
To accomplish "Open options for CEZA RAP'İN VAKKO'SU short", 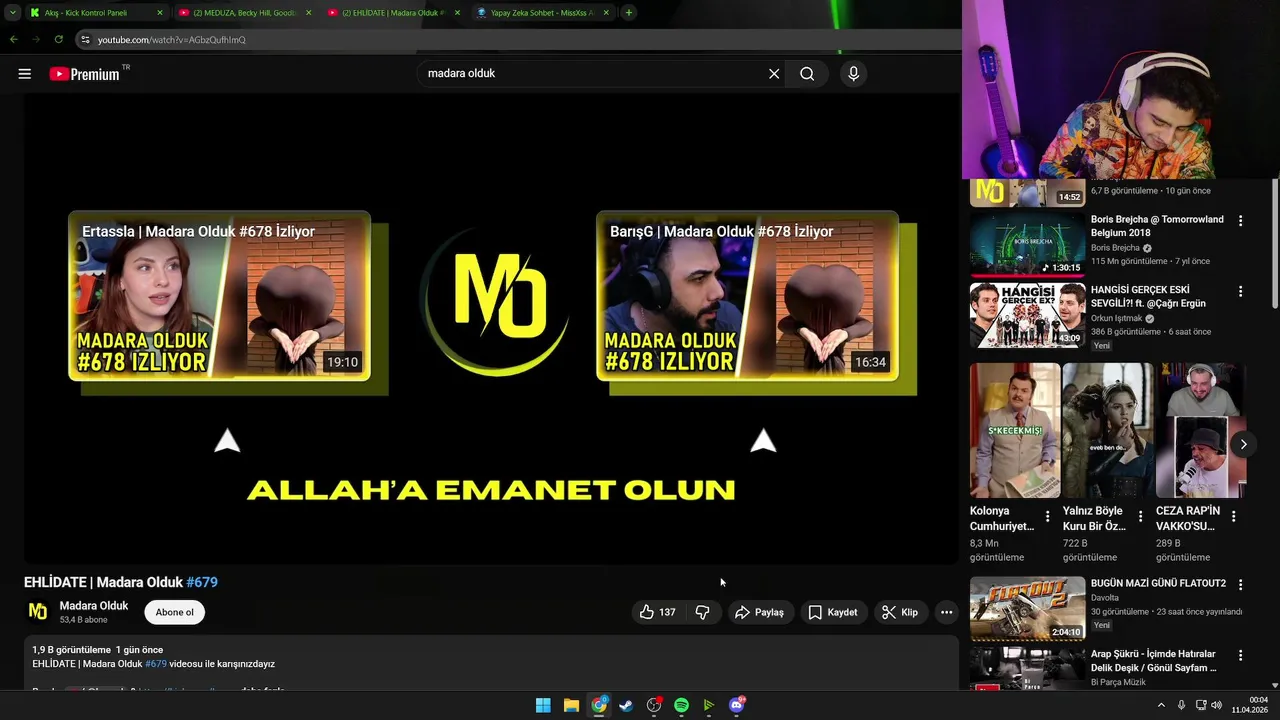I will click(x=1233, y=517).
